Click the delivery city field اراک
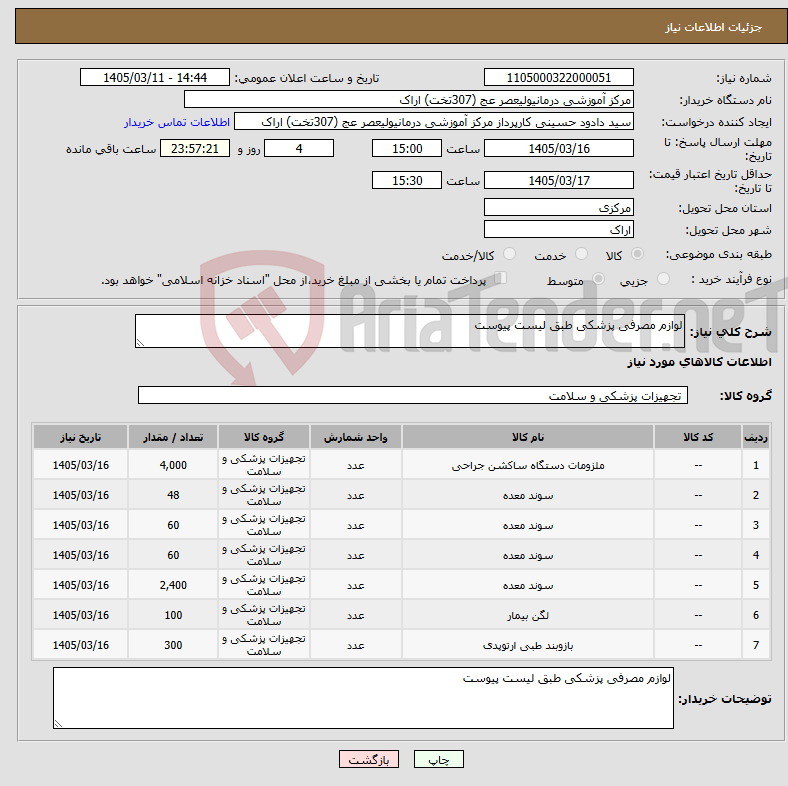Viewport: 788px width, 786px height. pos(558,229)
